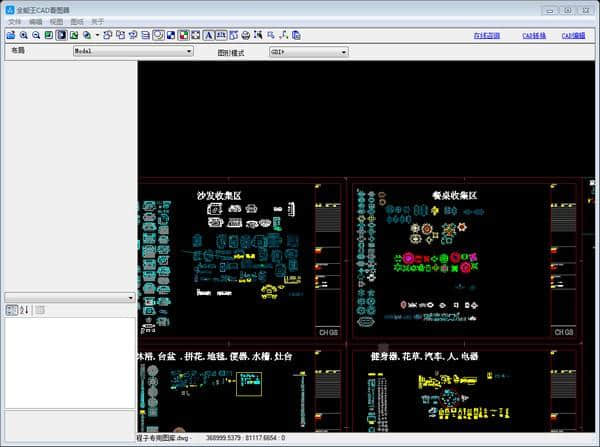Click the 在线咨询 link

coord(487,35)
